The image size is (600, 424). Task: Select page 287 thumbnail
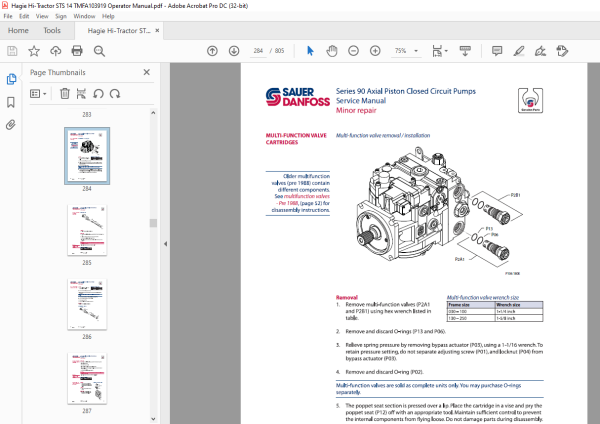click(87, 378)
